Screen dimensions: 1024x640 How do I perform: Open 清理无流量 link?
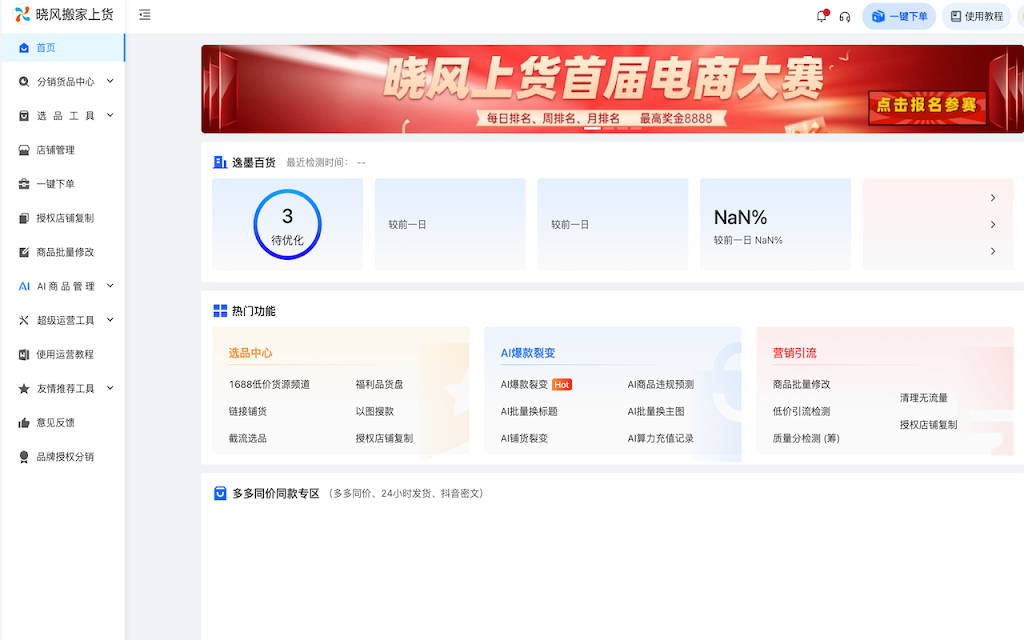coord(923,398)
